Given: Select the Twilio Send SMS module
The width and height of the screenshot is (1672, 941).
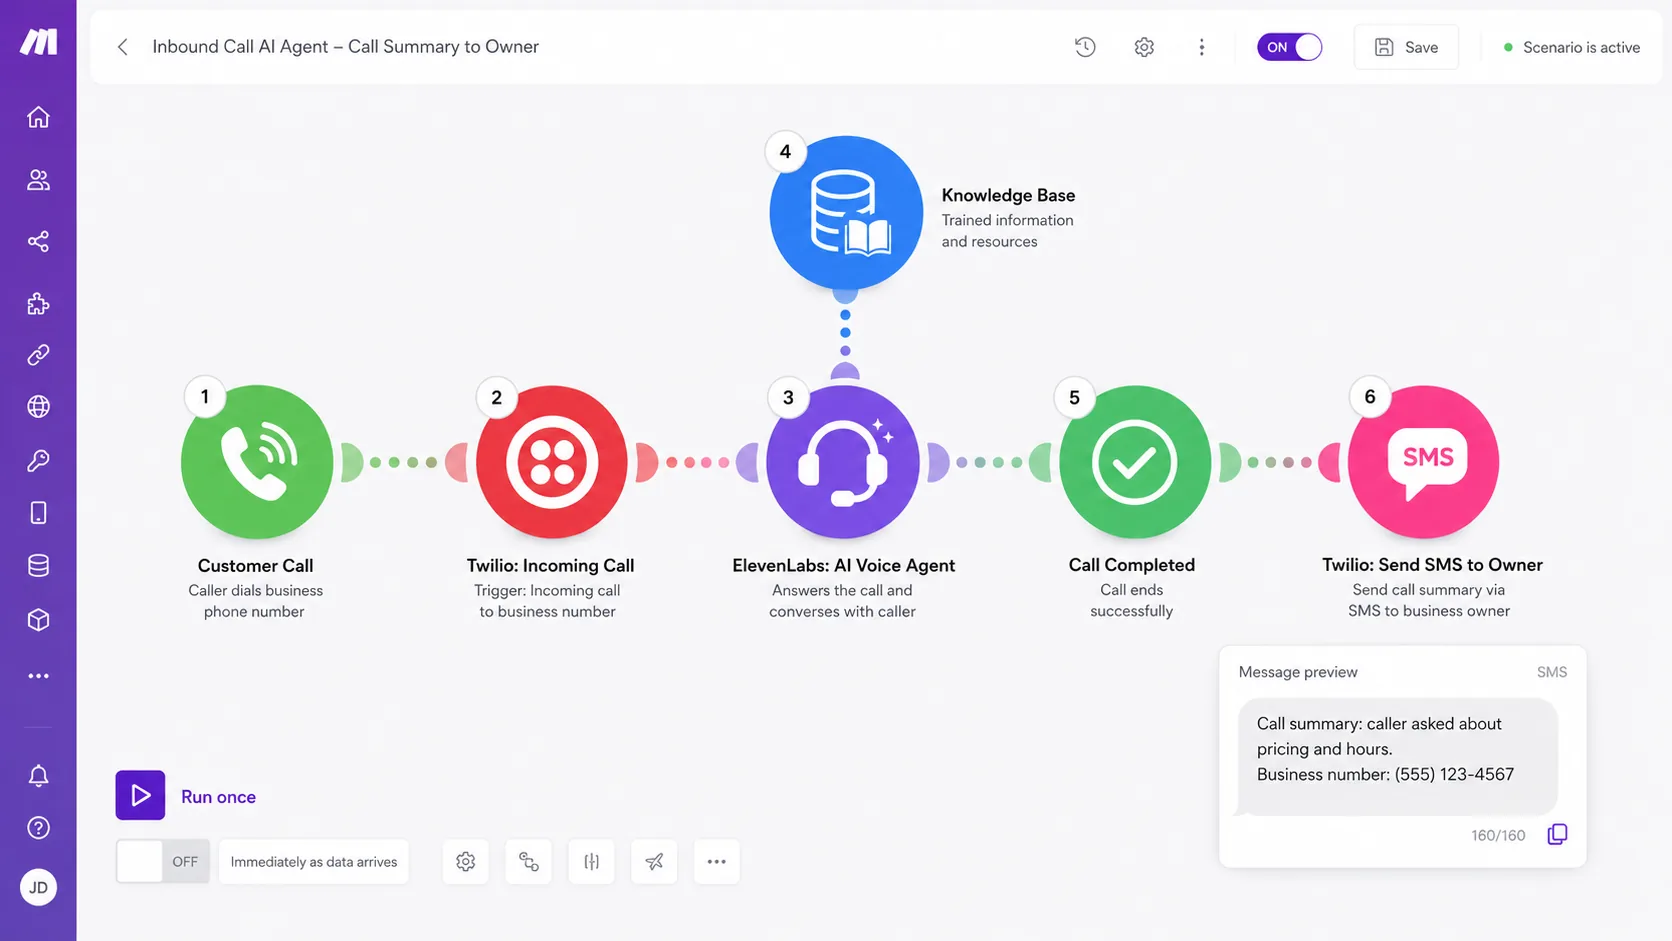Looking at the screenshot, I should 1423,462.
